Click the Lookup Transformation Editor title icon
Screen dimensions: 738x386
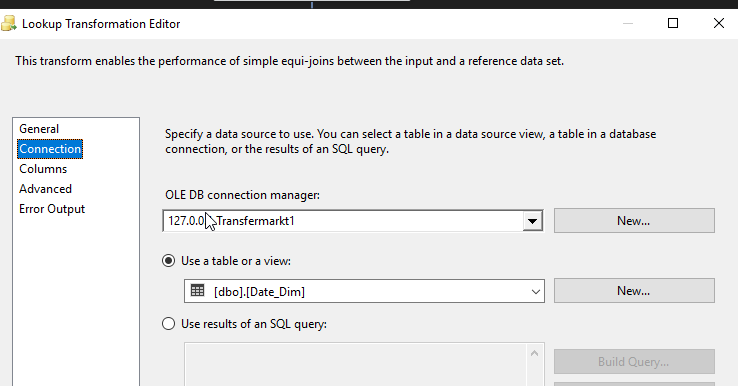pos(8,24)
